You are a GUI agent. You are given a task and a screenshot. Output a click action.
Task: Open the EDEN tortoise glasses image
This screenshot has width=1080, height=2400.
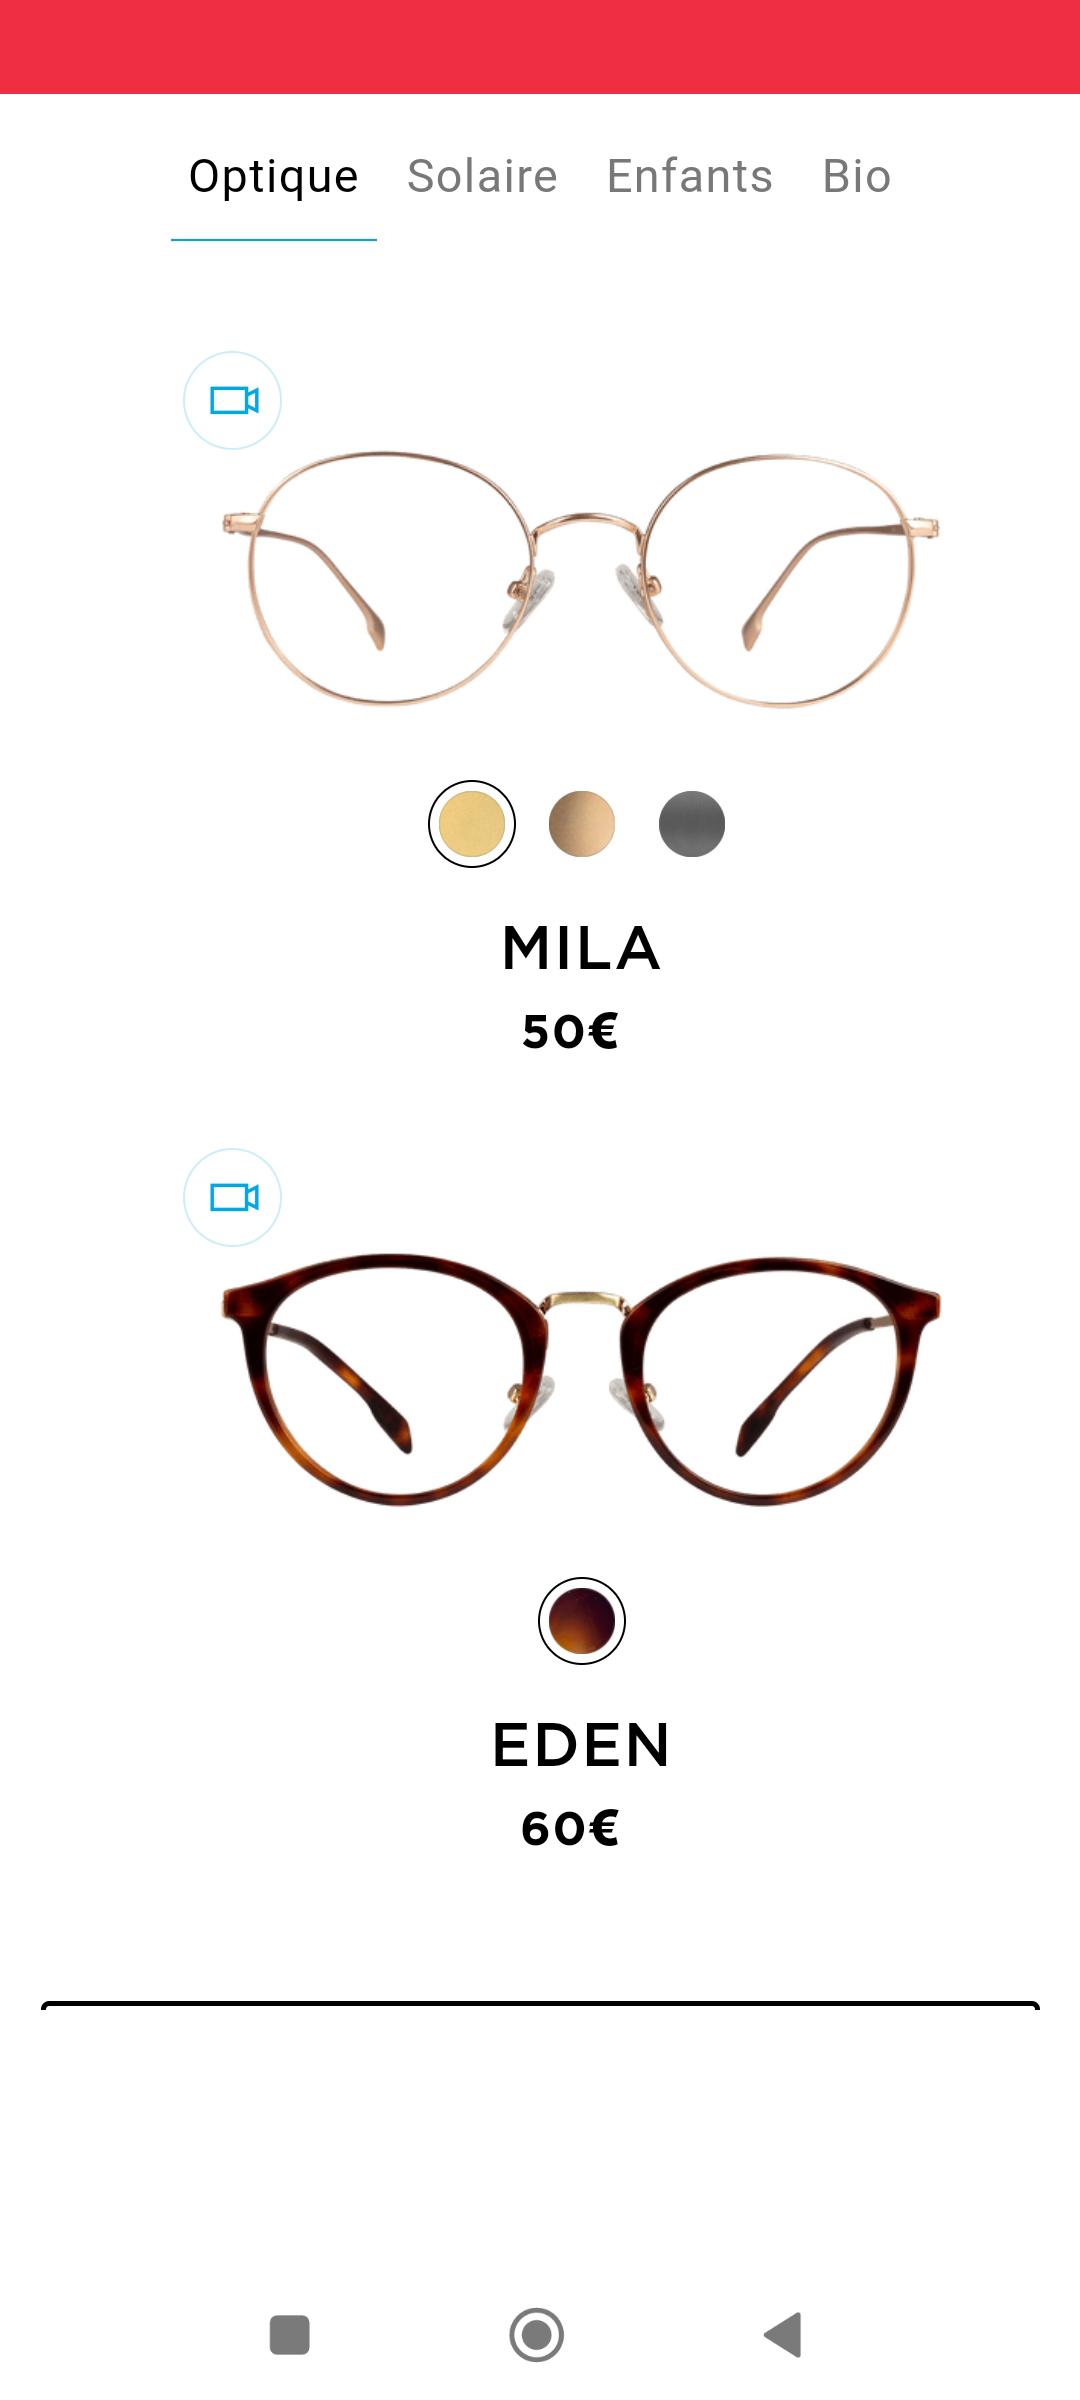pyautogui.click(x=581, y=1379)
